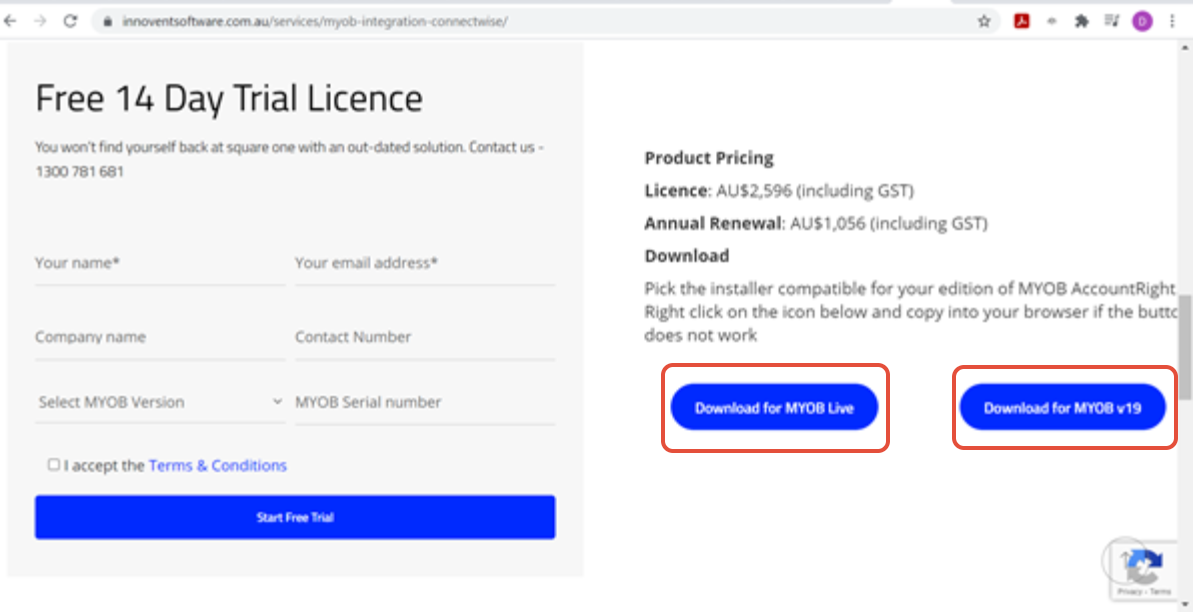Click the Your email address field
The width and height of the screenshot is (1193, 612).
point(425,263)
